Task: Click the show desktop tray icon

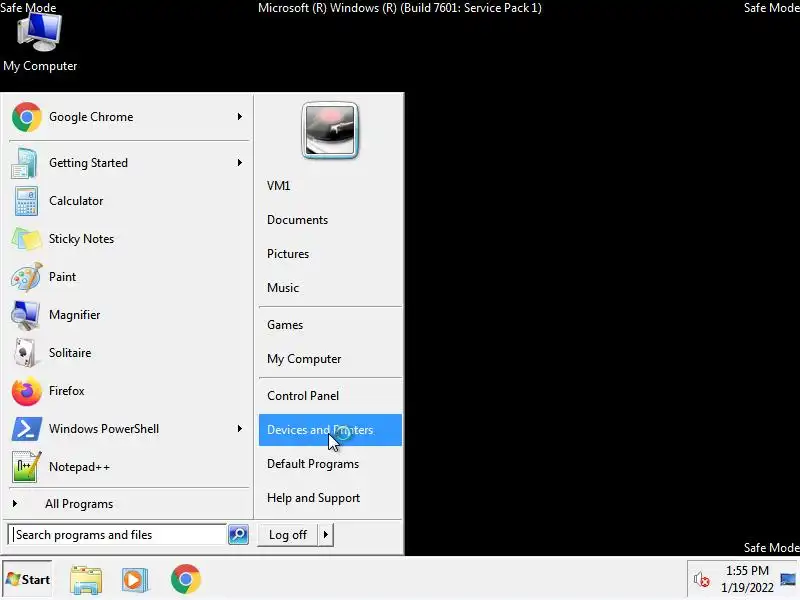Action: pos(788,580)
